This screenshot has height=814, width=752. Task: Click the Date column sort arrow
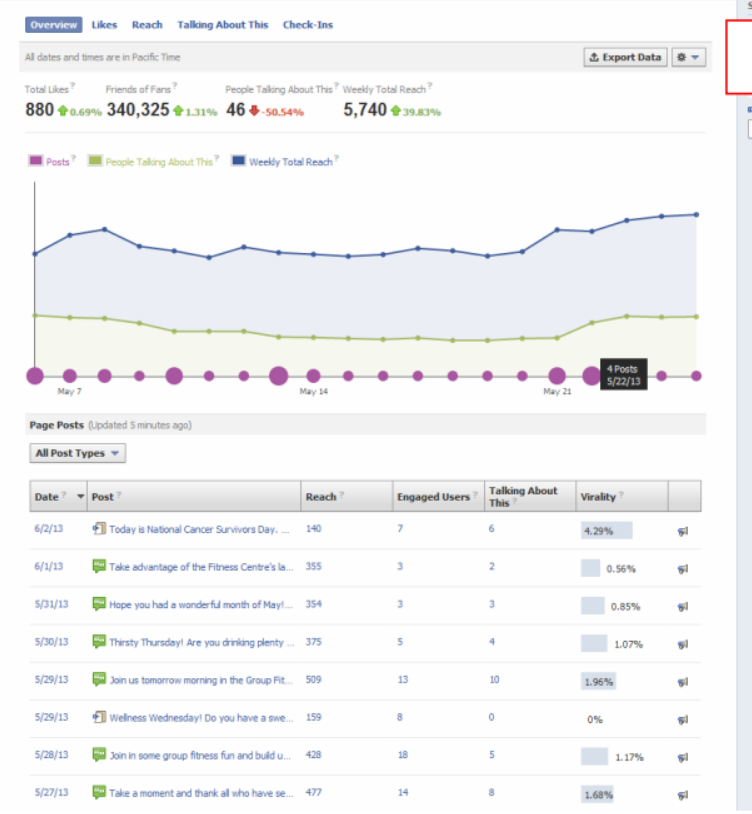[x=81, y=496]
